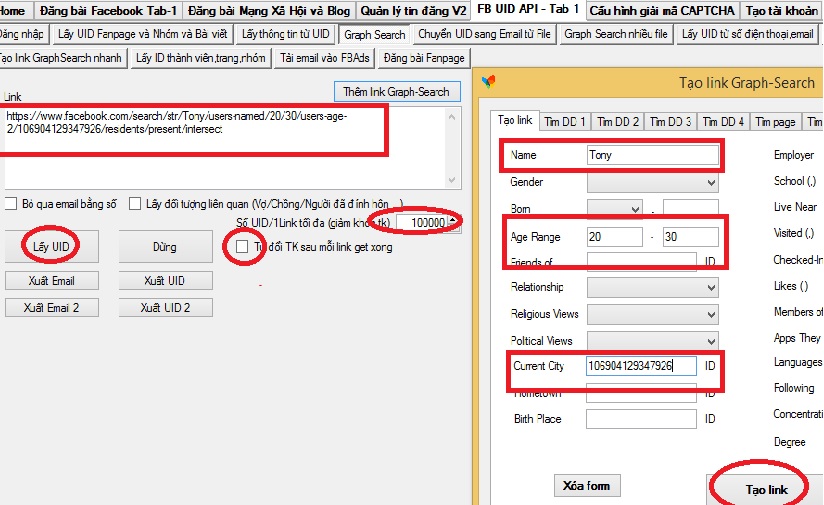
Task: Increase the Số UID/1Link tối đa stepper
Action: [452, 219]
